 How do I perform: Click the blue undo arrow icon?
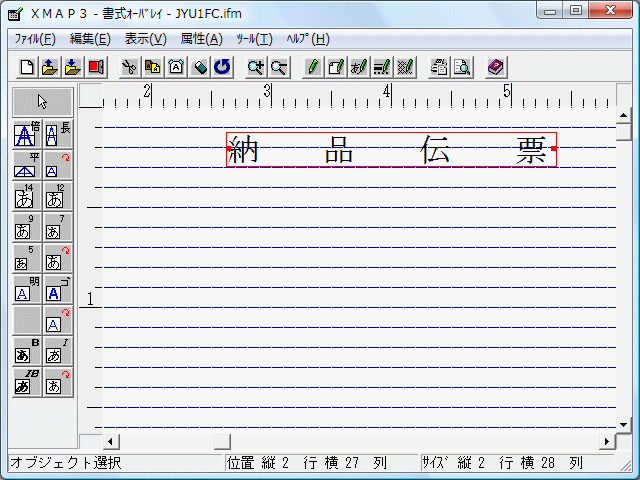pos(222,67)
